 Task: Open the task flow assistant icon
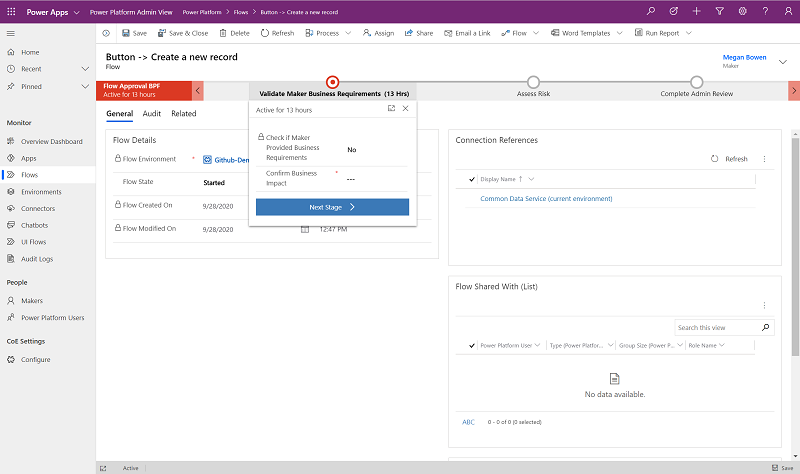673,11
